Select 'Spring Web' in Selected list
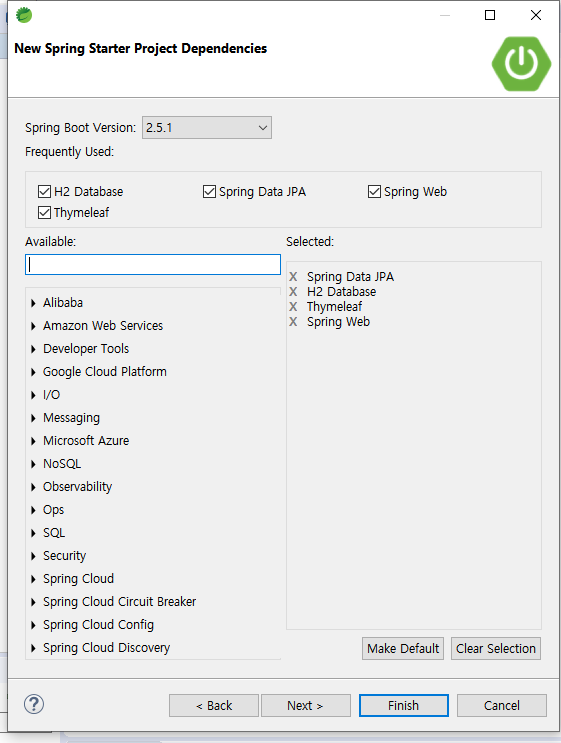561x743 pixels. pyautogui.click(x=338, y=322)
